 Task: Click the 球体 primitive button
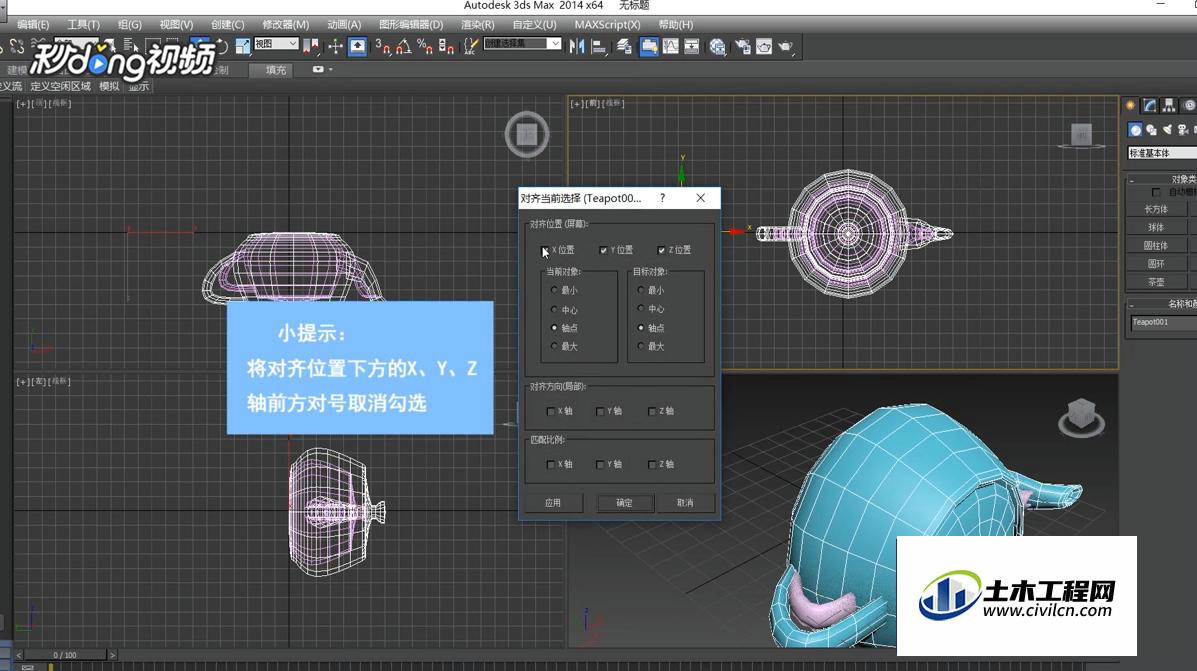click(x=1156, y=227)
